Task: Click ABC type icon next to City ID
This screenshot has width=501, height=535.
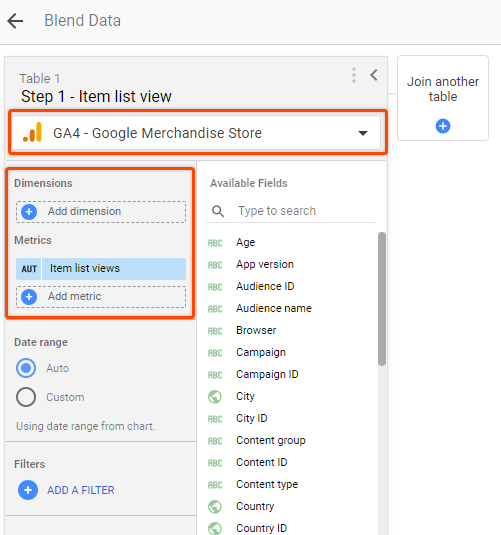Action: [x=215, y=419]
